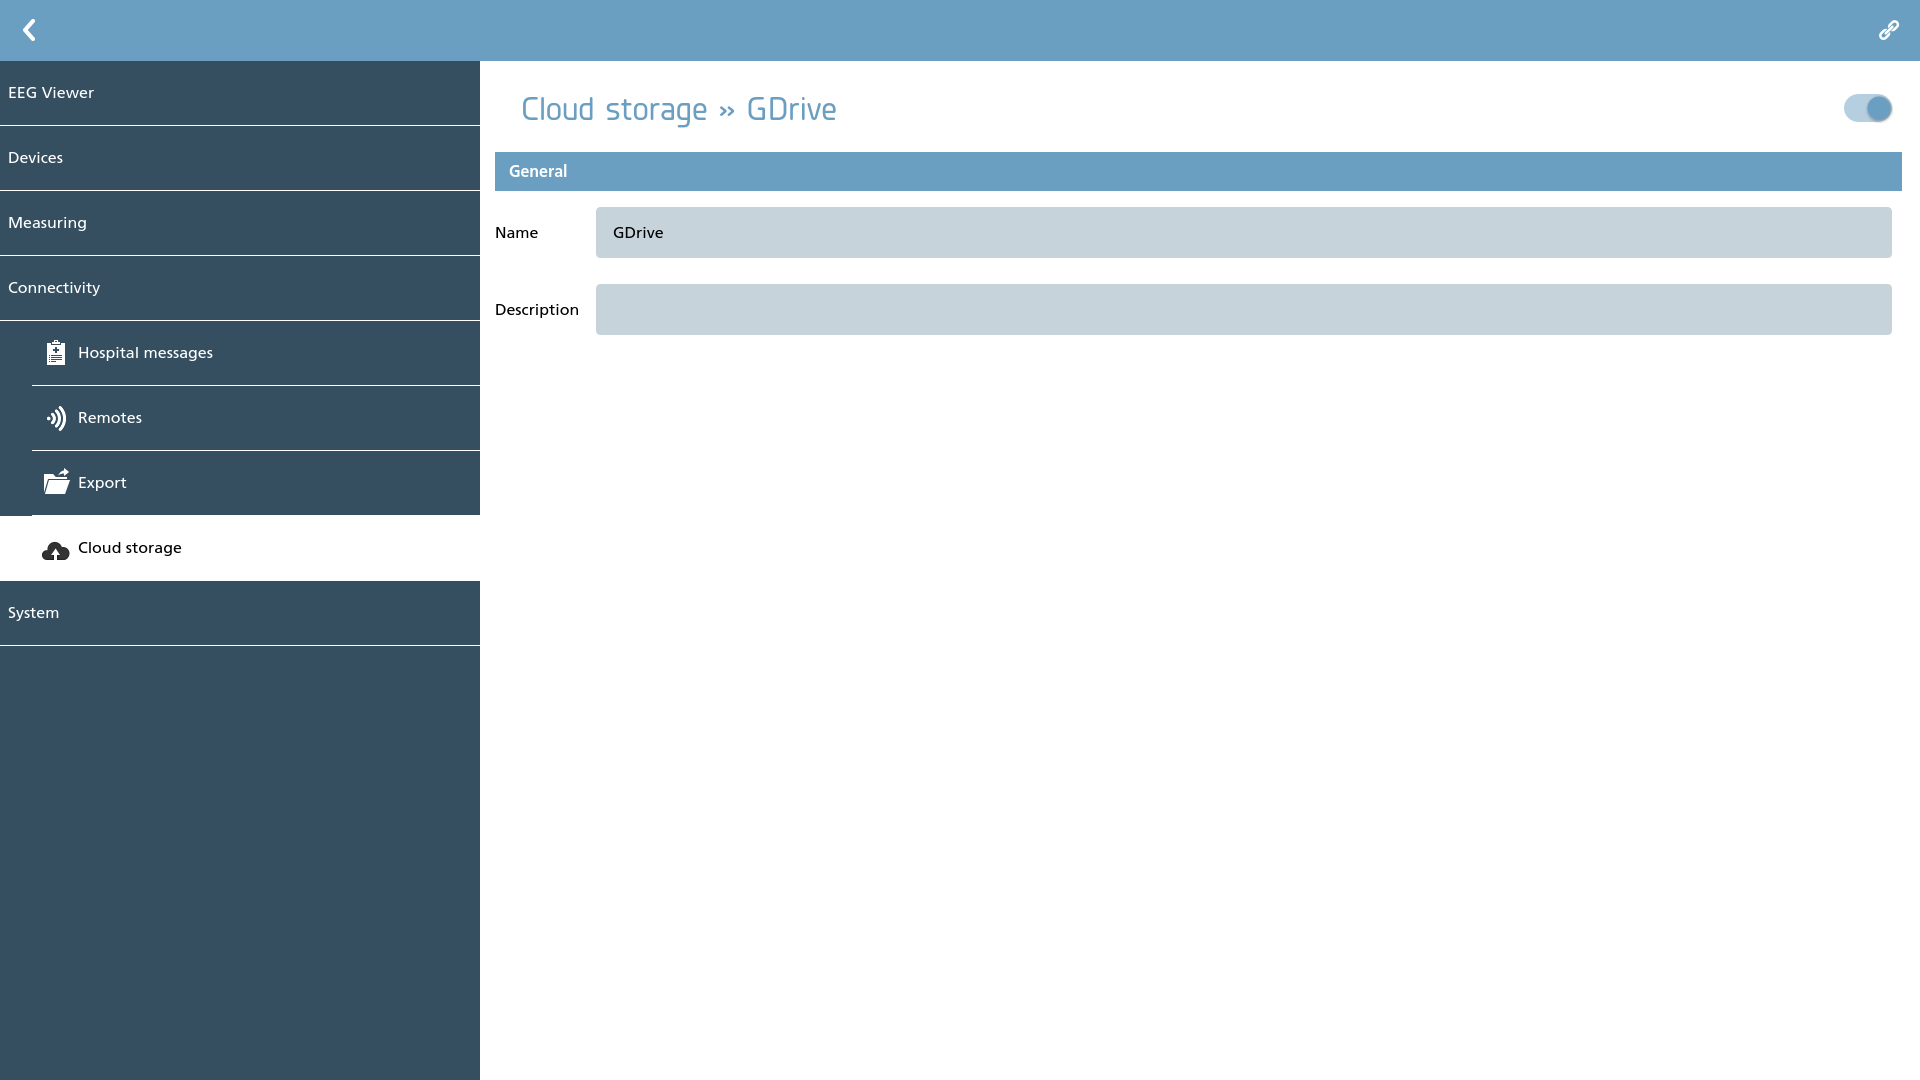Toggle the GDrive enable switch

click(1868, 108)
